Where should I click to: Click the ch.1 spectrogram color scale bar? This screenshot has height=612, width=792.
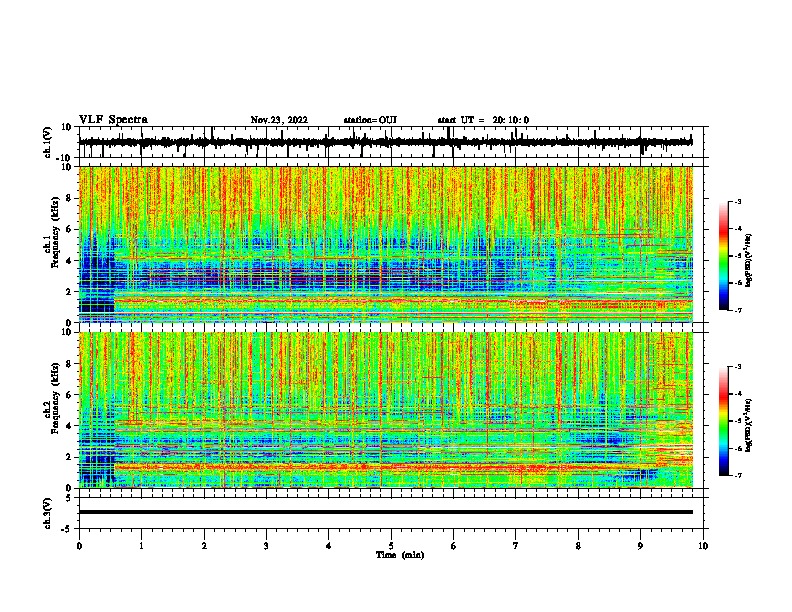pyautogui.click(x=724, y=256)
